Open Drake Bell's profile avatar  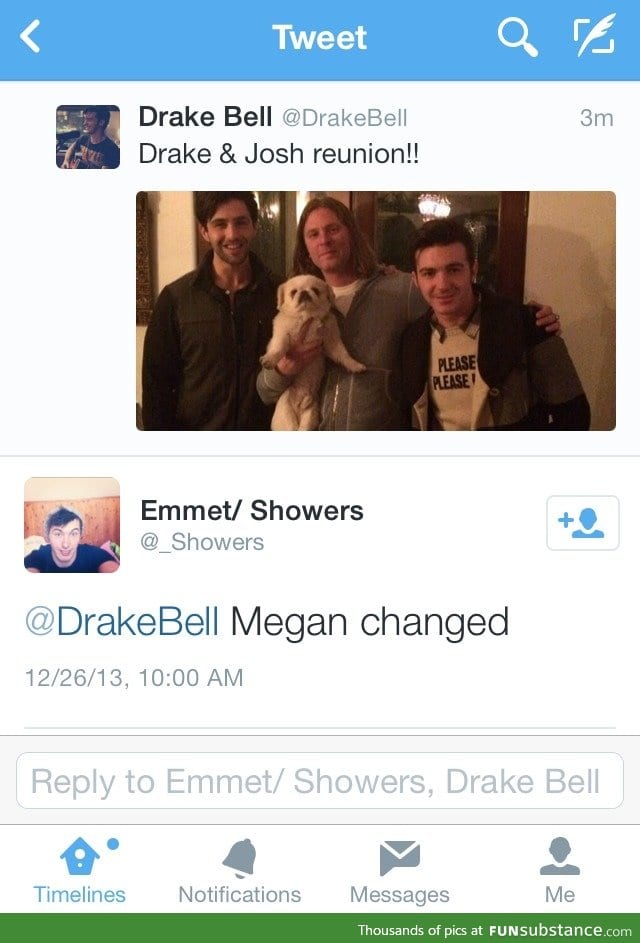pyautogui.click(x=88, y=137)
